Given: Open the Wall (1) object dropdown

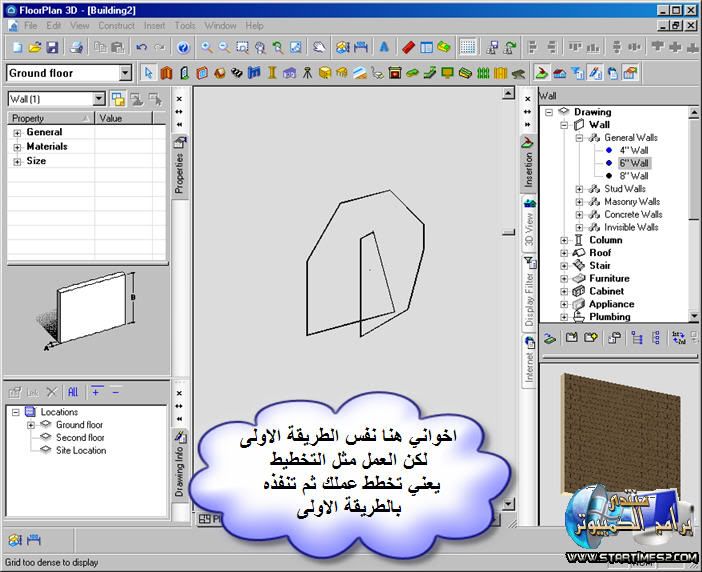Looking at the screenshot, I should pos(99,99).
